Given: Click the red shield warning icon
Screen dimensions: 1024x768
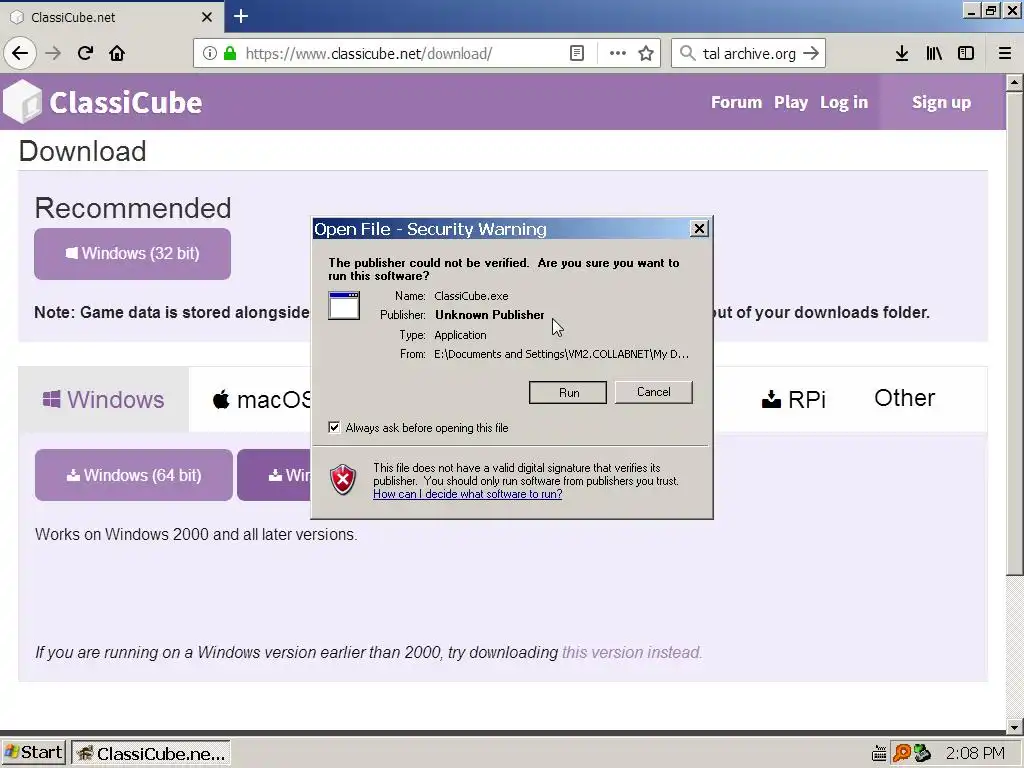Looking at the screenshot, I should coord(343,480).
